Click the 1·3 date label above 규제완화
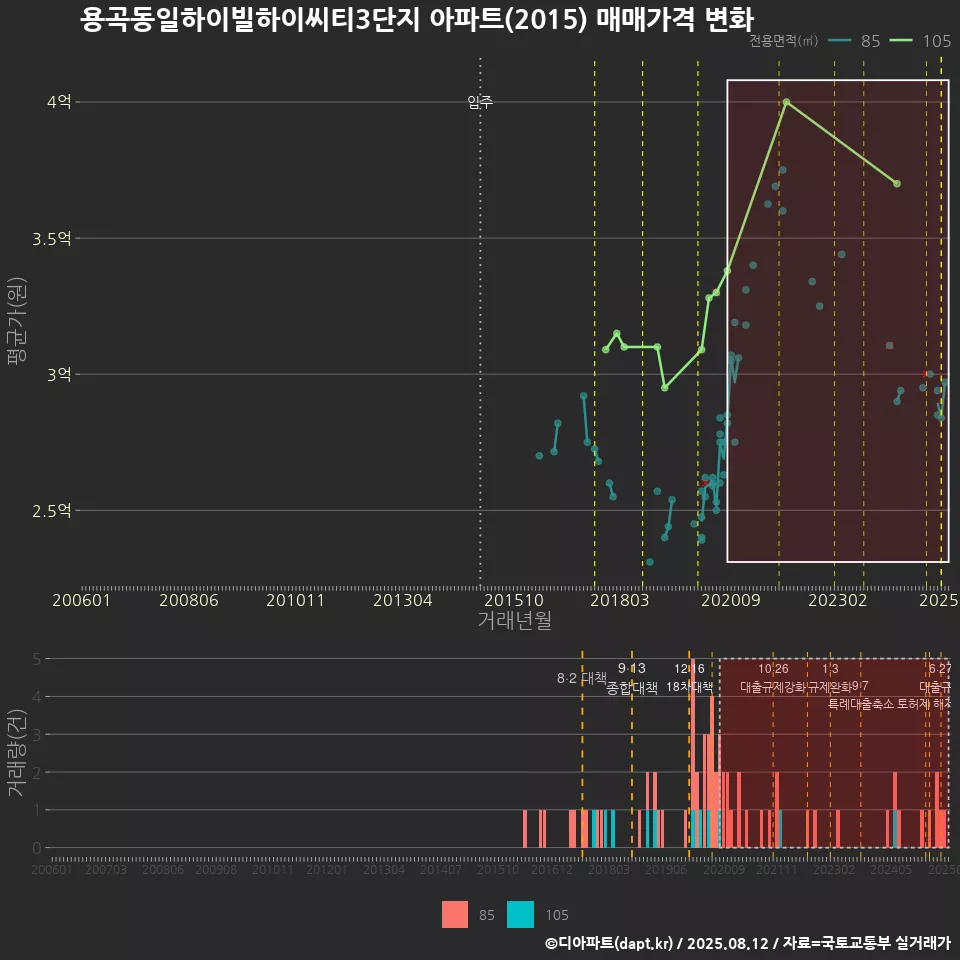This screenshot has width=960, height=960. pos(830,669)
